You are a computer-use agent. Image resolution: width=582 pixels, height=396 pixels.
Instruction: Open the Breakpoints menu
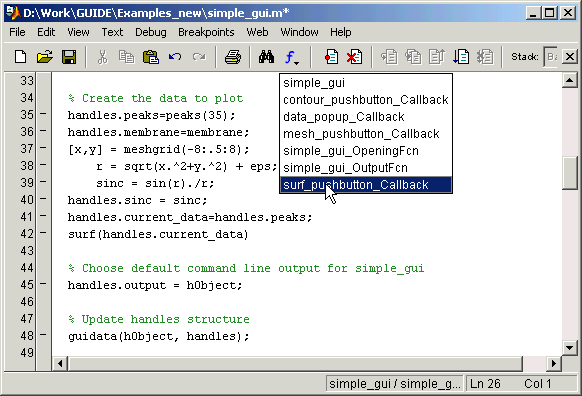(x=206, y=32)
